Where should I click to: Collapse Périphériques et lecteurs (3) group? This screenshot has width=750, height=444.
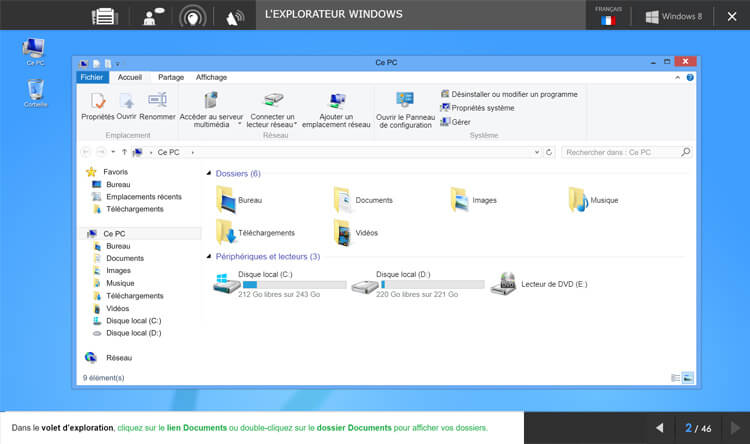coord(209,256)
